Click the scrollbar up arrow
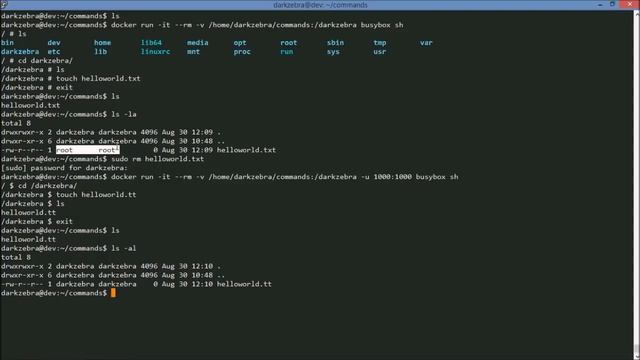This screenshot has height=360, width=640. [x=636, y=13]
